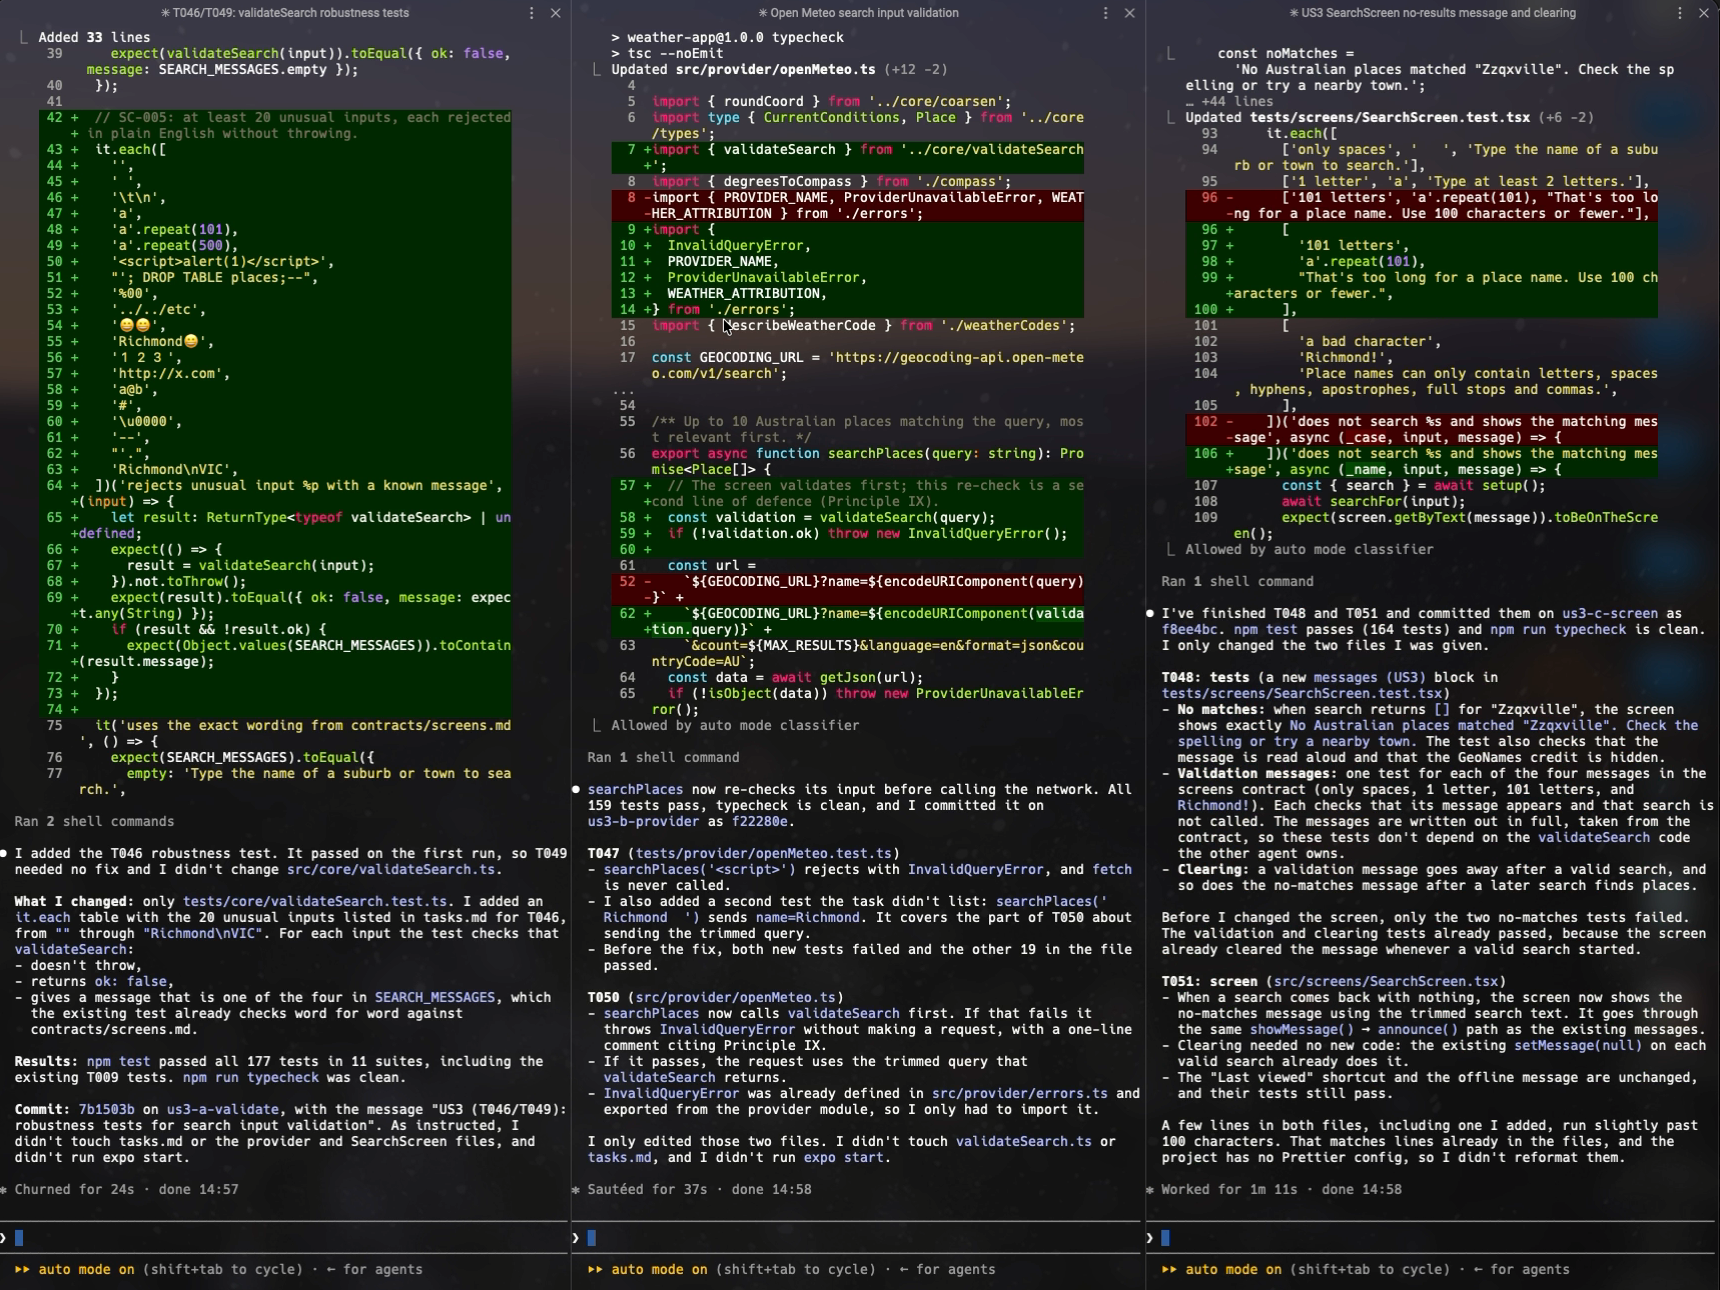Image resolution: width=1720 pixels, height=1290 pixels.
Task: Open the tests/provider/openMeteo.test.ts link
Action: coord(763,854)
